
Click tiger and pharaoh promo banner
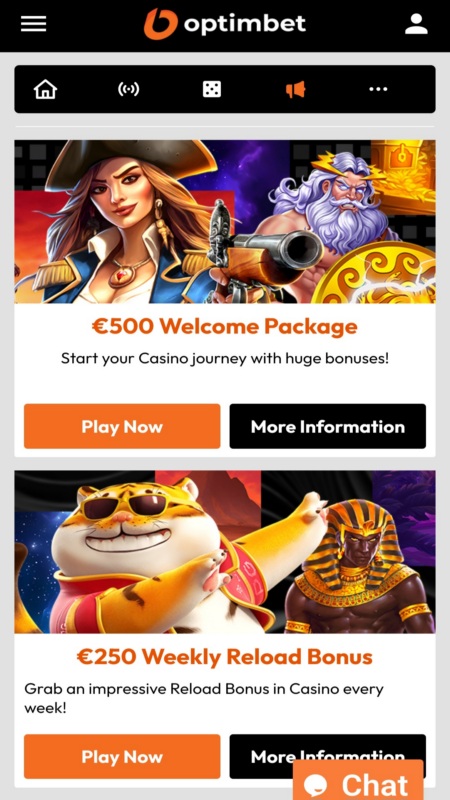pos(225,552)
